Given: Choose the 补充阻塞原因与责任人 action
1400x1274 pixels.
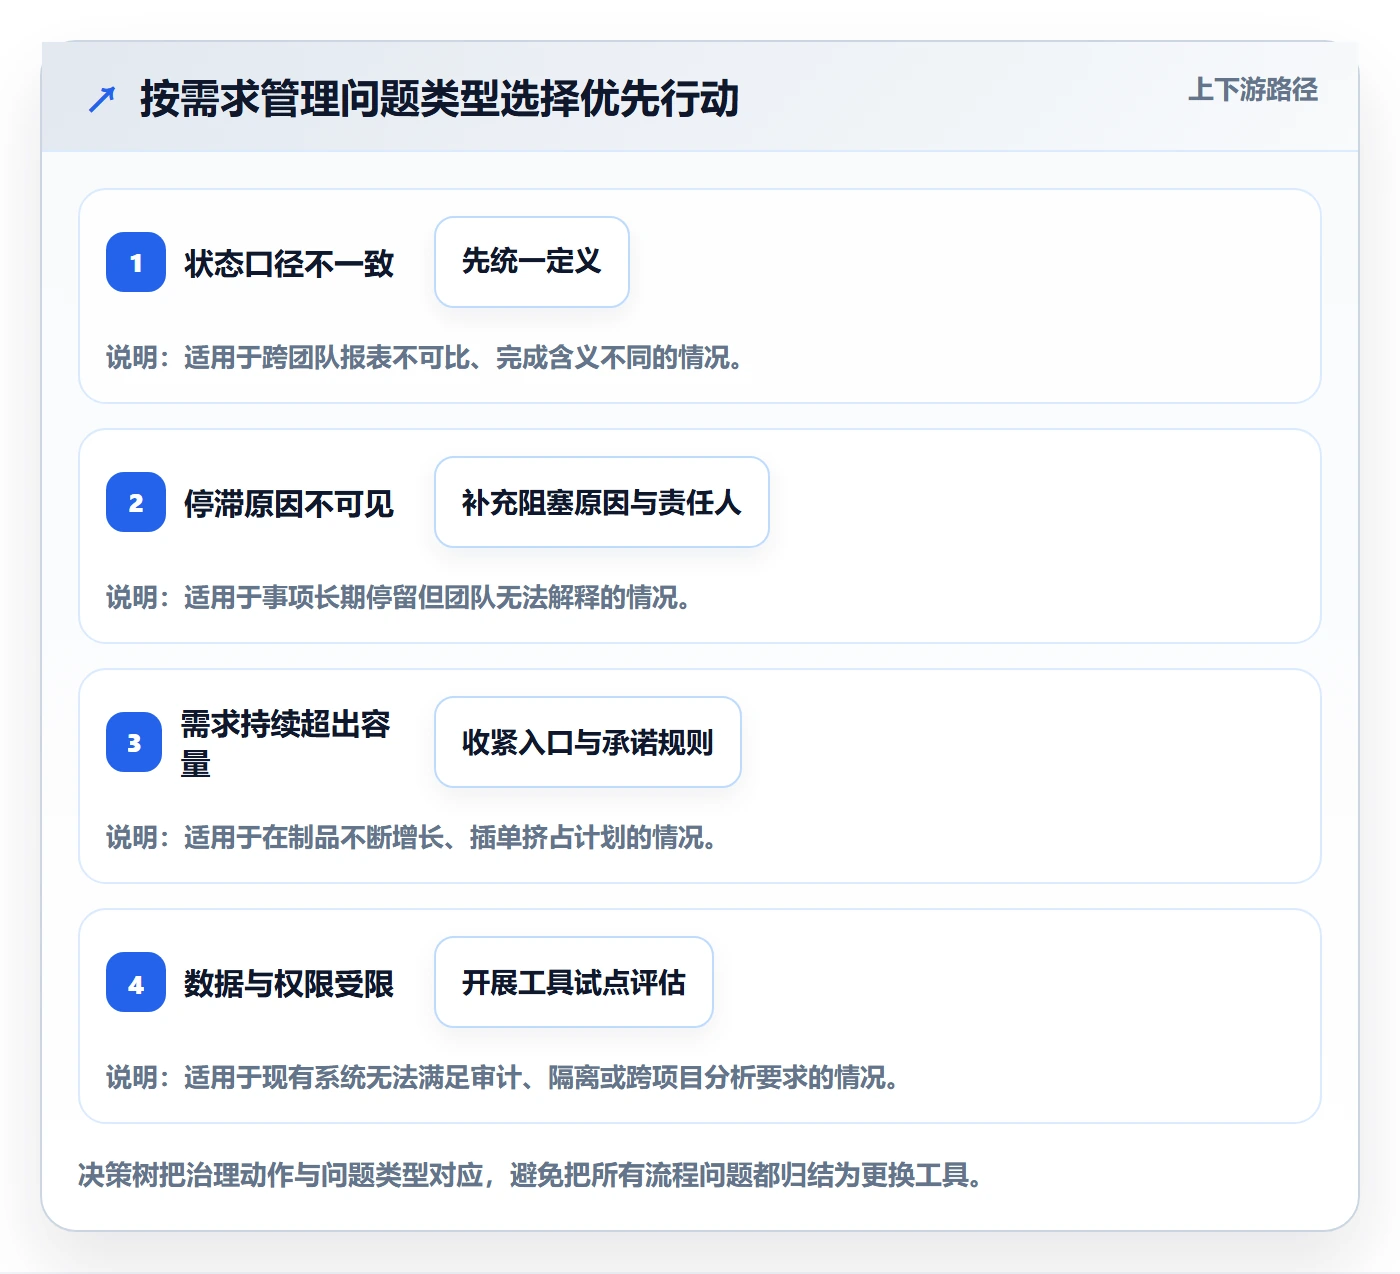Looking at the screenshot, I should (602, 502).
